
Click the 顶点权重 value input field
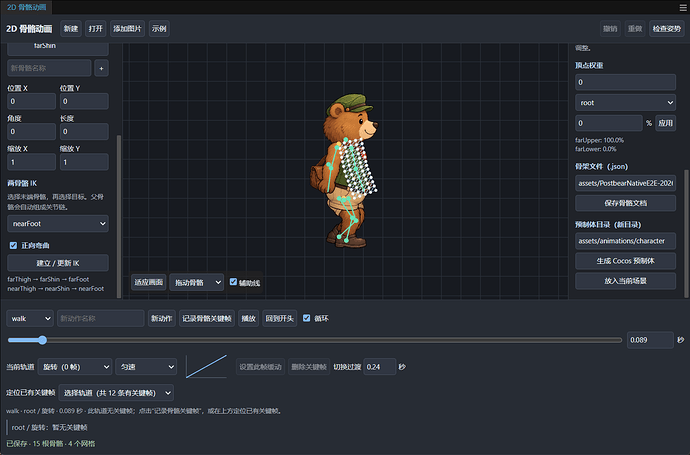(x=625, y=82)
